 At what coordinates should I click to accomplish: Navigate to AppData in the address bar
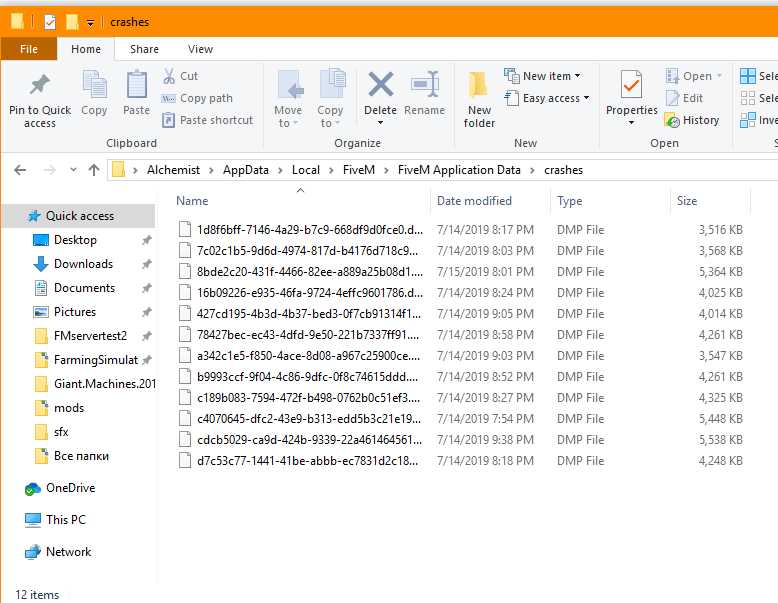[x=246, y=170]
